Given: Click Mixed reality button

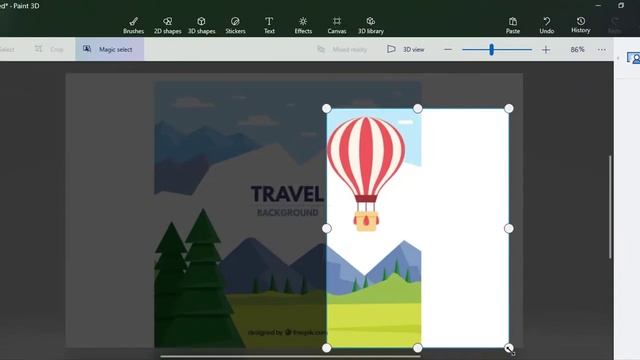Looking at the screenshot, I should pyautogui.click(x=342, y=49).
